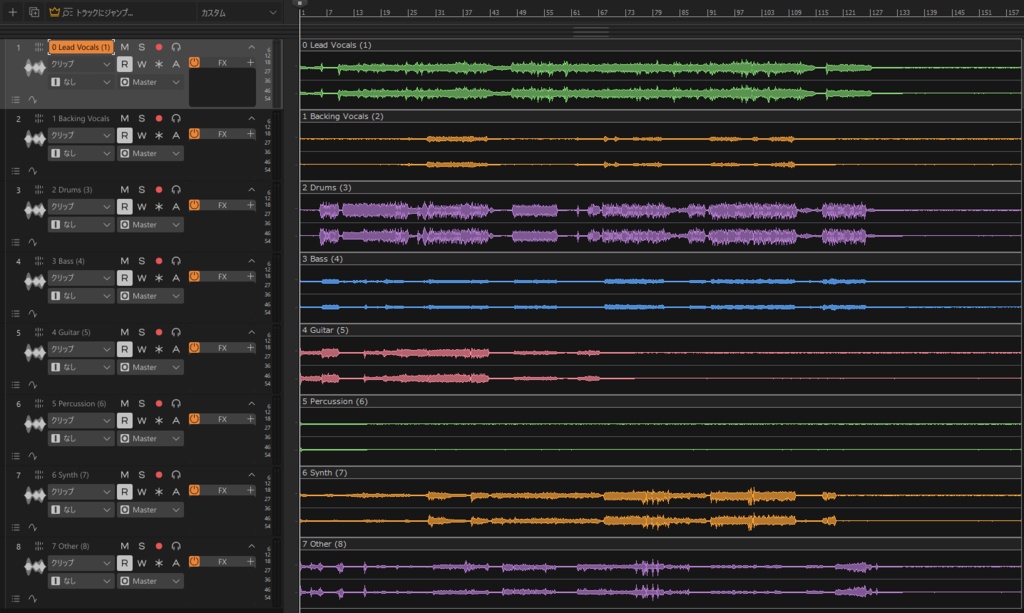Toggle automation read on Lead Vocals

pyautogui.click(x=124, y=64)
